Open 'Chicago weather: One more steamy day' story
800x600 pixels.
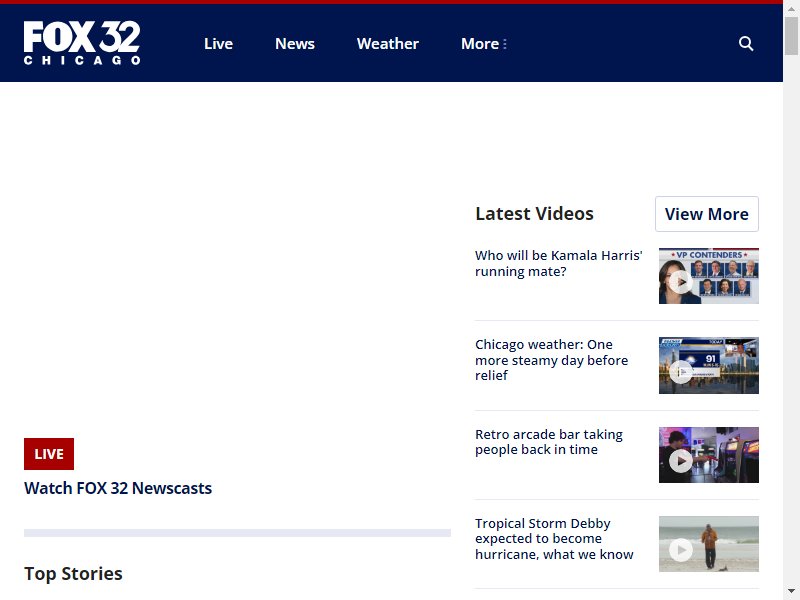(551, 360)
